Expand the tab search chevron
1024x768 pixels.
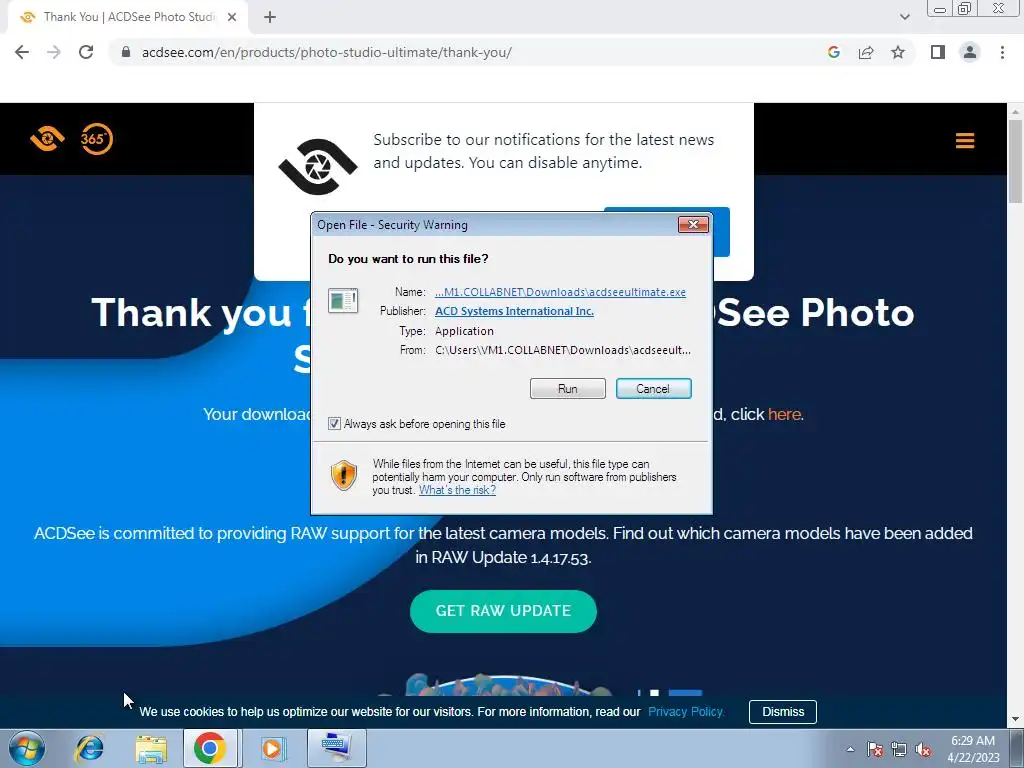click(x=904, y=17)
